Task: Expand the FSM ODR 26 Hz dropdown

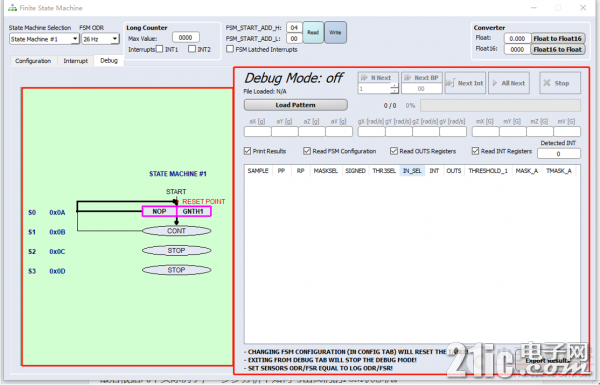Action: pos(100,39)
